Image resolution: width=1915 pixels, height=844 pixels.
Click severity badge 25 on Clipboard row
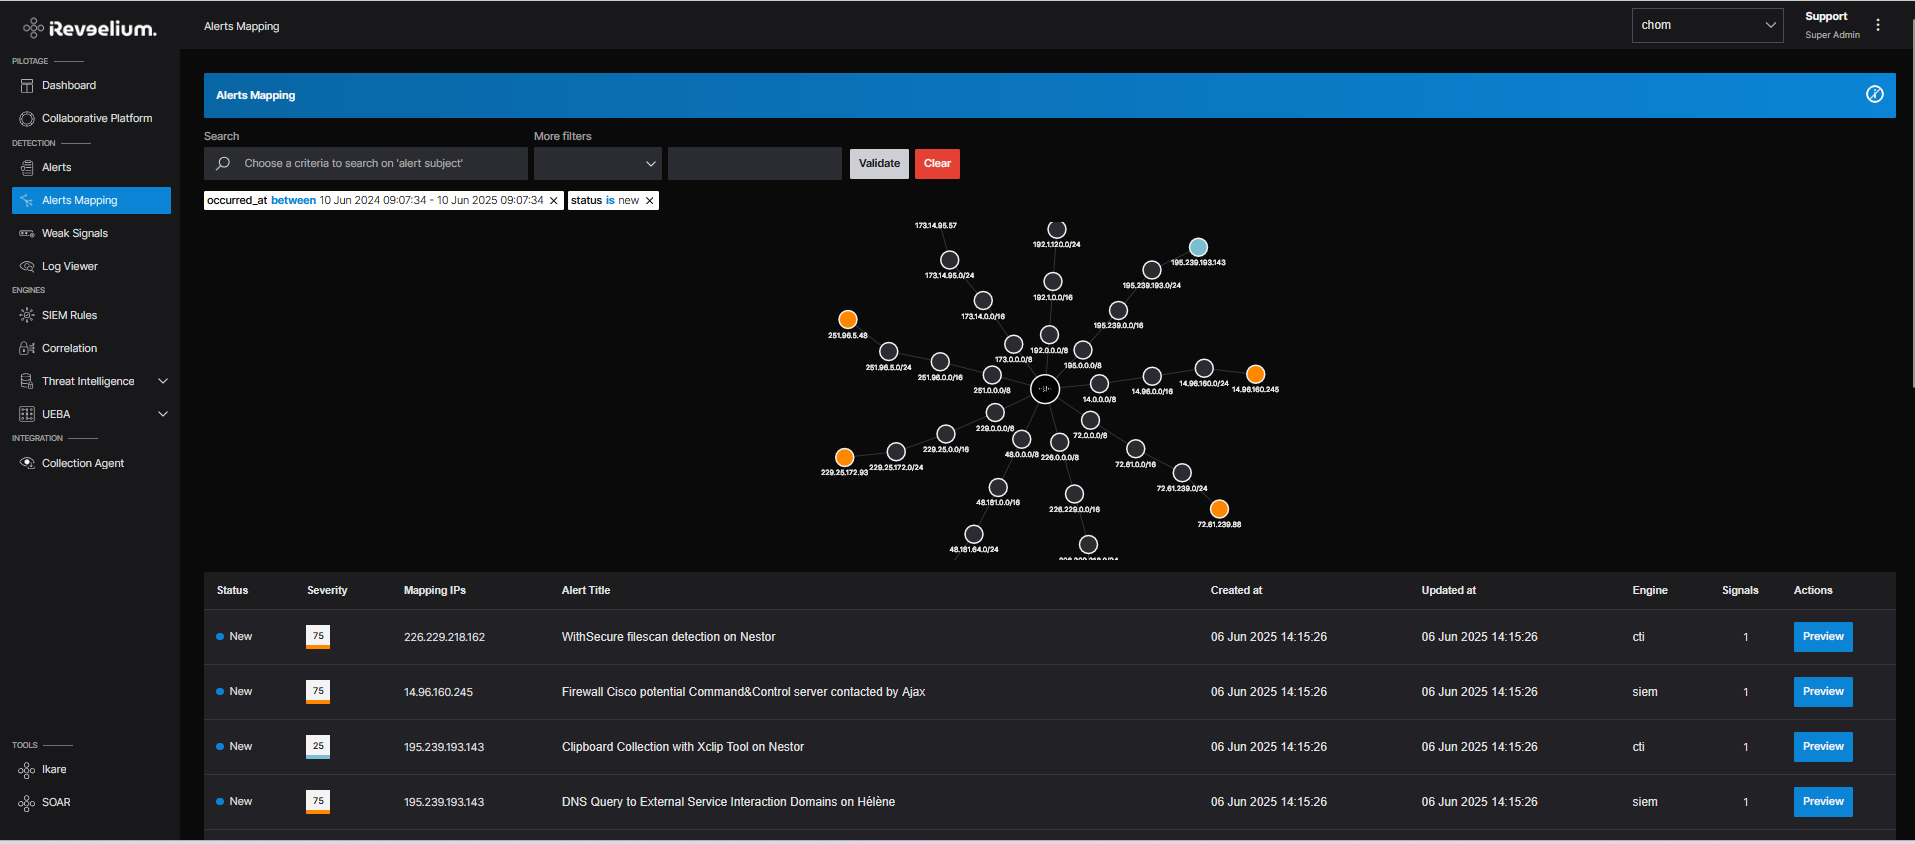point(318,747)
